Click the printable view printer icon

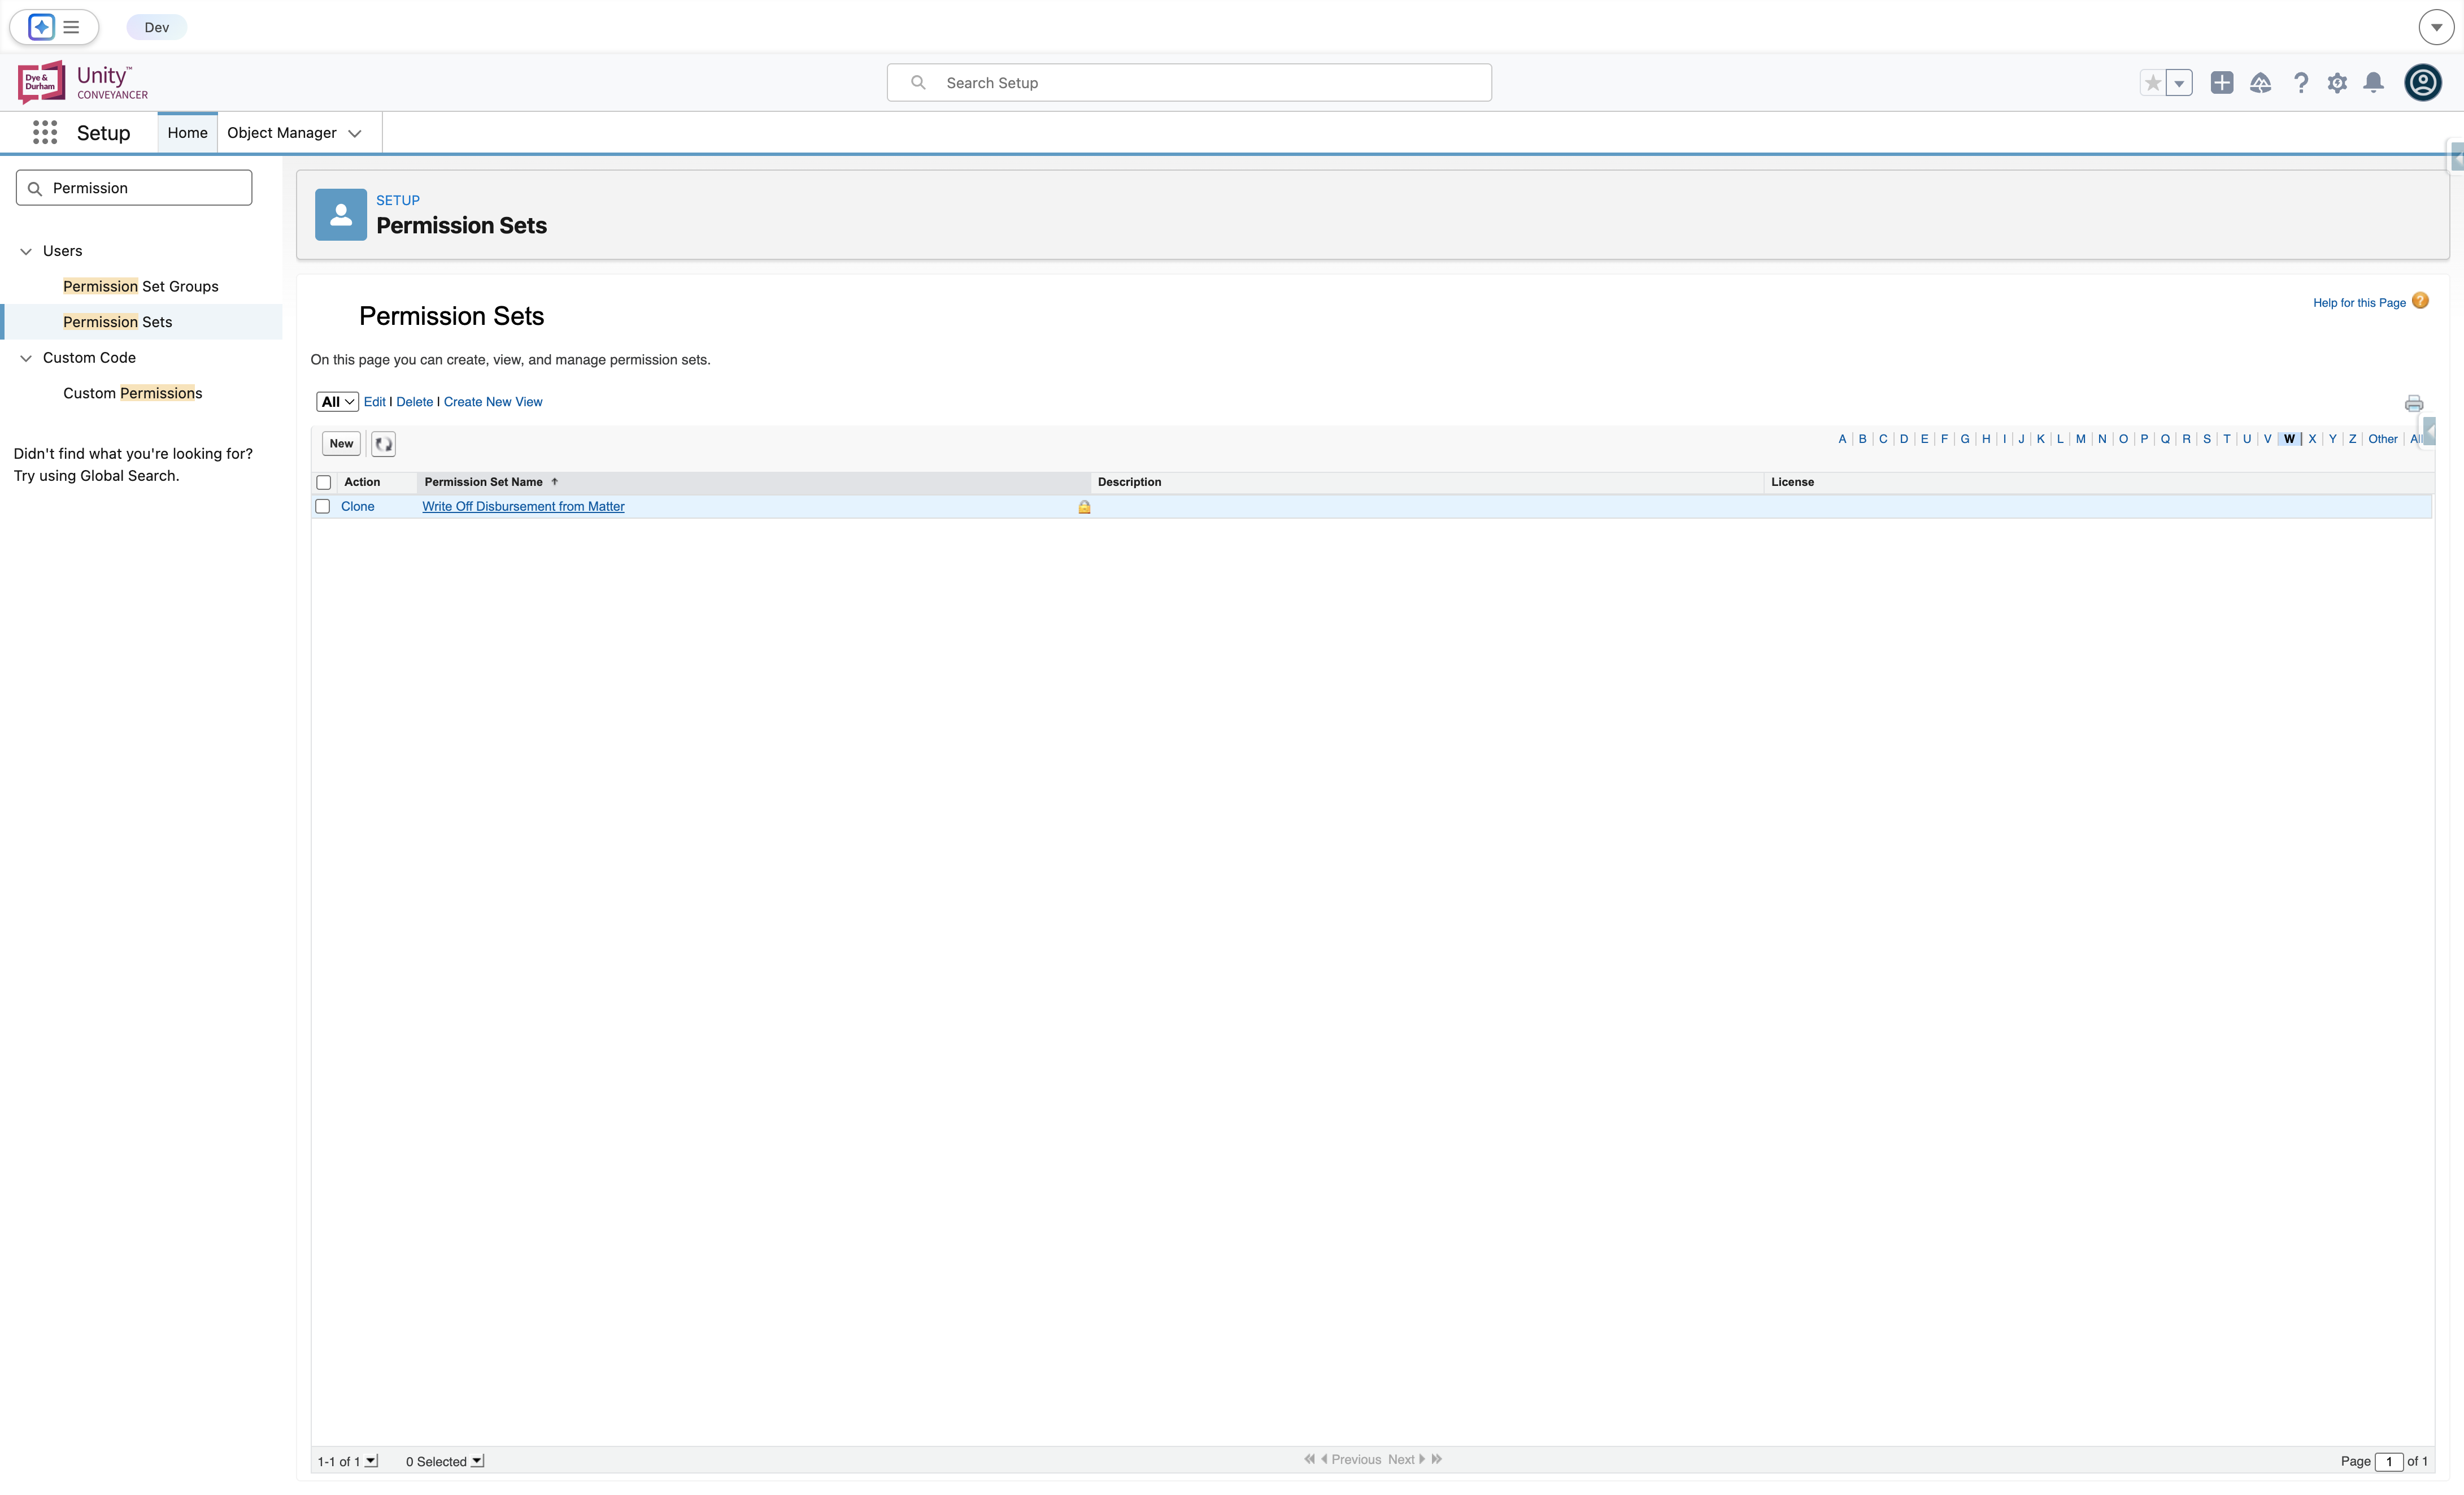coord(2413,404)
